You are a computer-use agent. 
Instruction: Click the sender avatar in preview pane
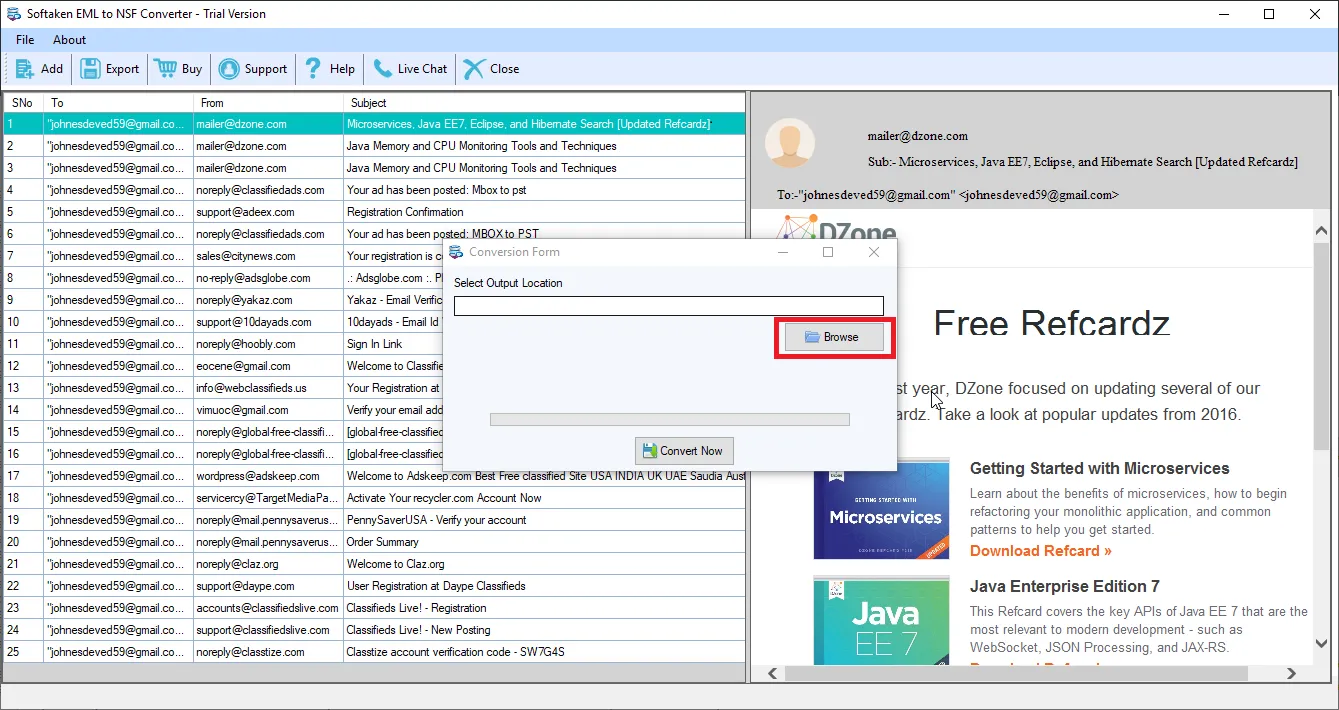point(790,142)
